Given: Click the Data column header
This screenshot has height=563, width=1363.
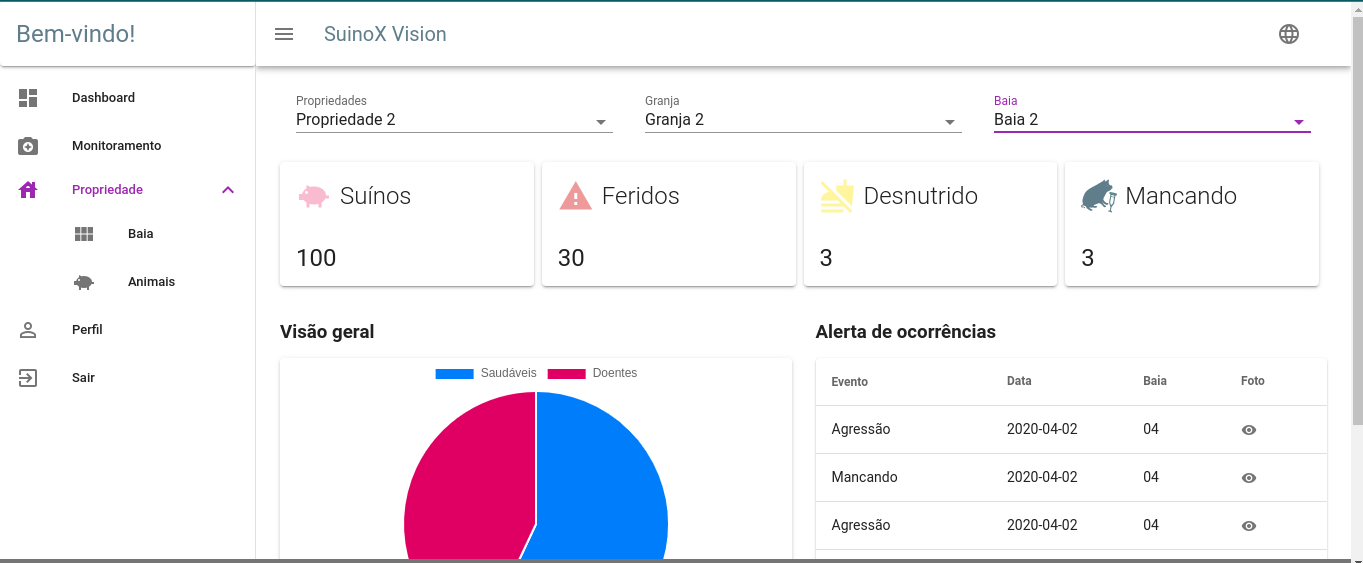Looking at the screenshot, I should [x=1019, y=381].
